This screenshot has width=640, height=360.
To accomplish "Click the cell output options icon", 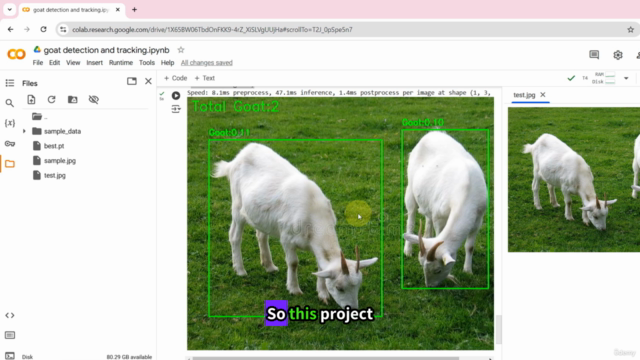I will [x=176, y=109].
